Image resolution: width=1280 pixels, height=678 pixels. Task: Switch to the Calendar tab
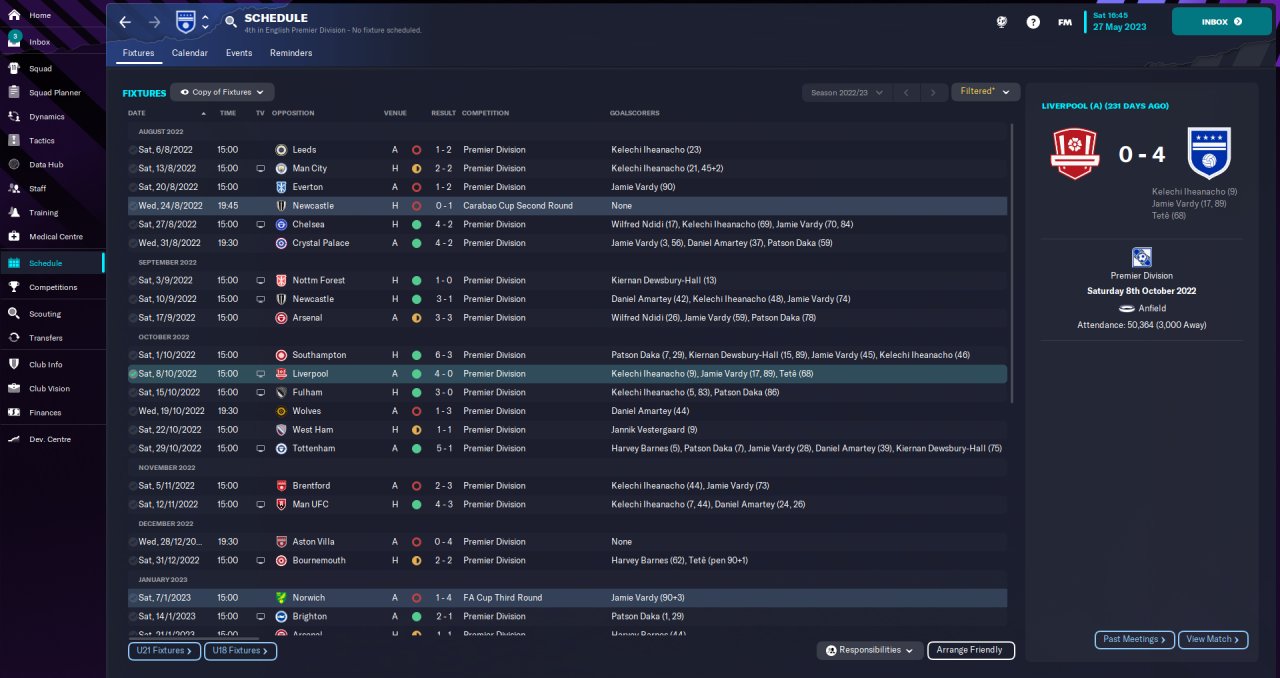tap(190, 53)
